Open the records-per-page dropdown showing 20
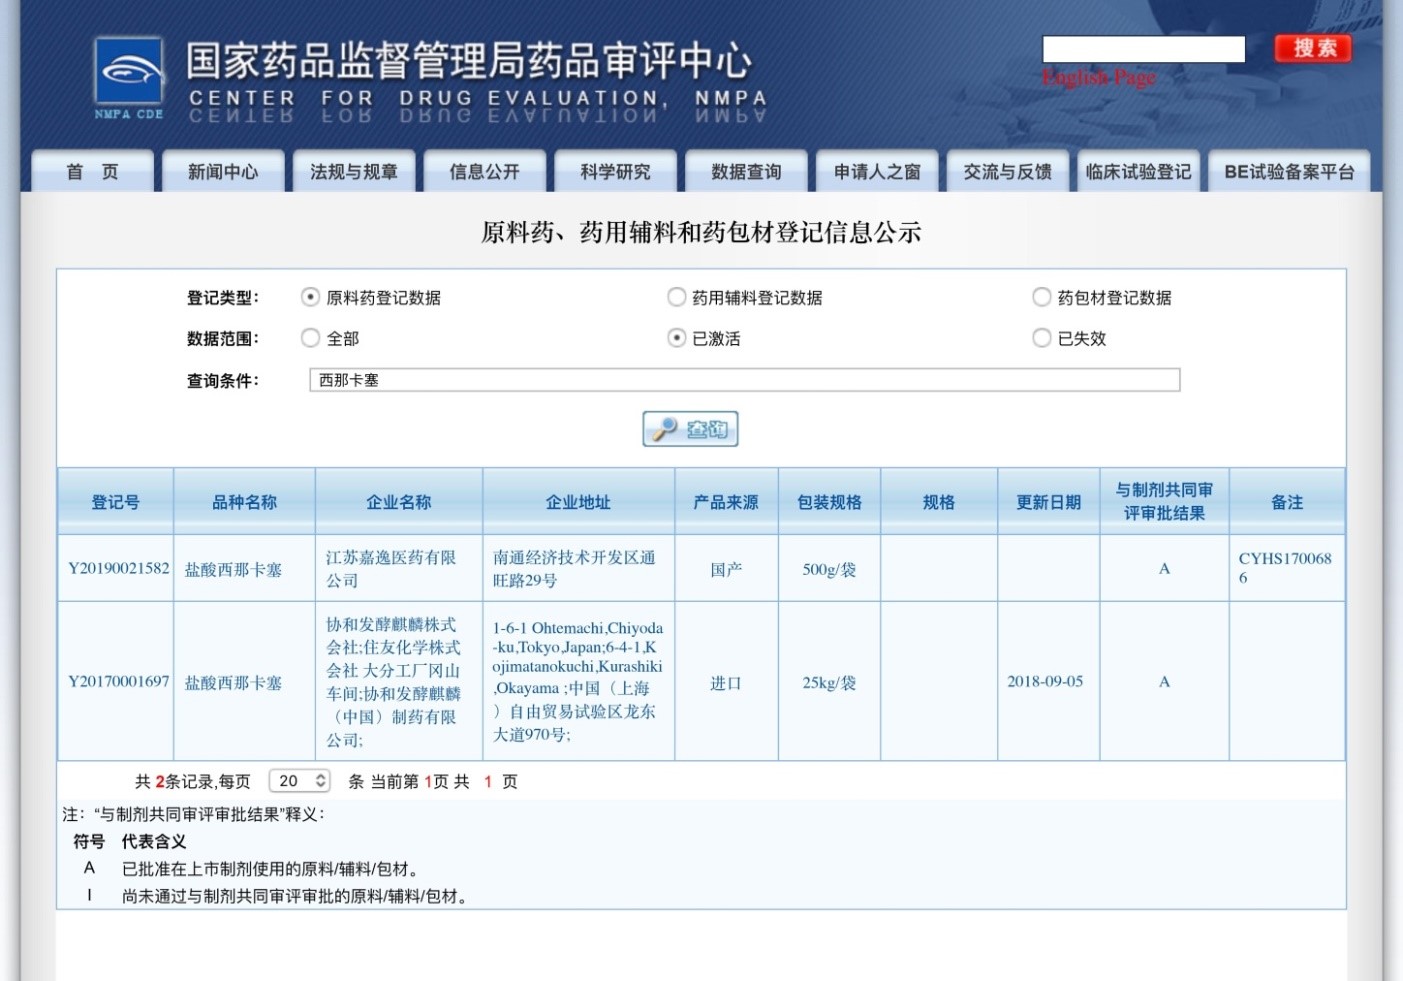 (x=300, y=781)
